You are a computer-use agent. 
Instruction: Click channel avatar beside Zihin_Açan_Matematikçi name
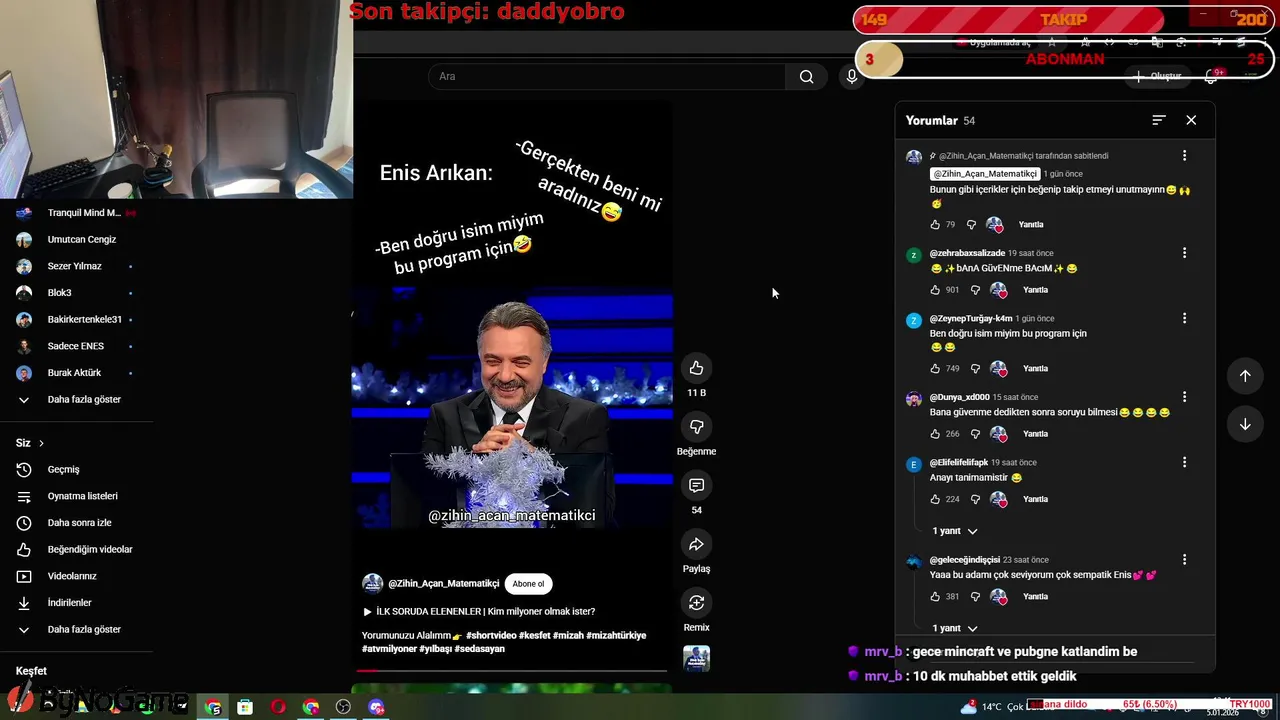pyautogui.click(x=372, y=584)
